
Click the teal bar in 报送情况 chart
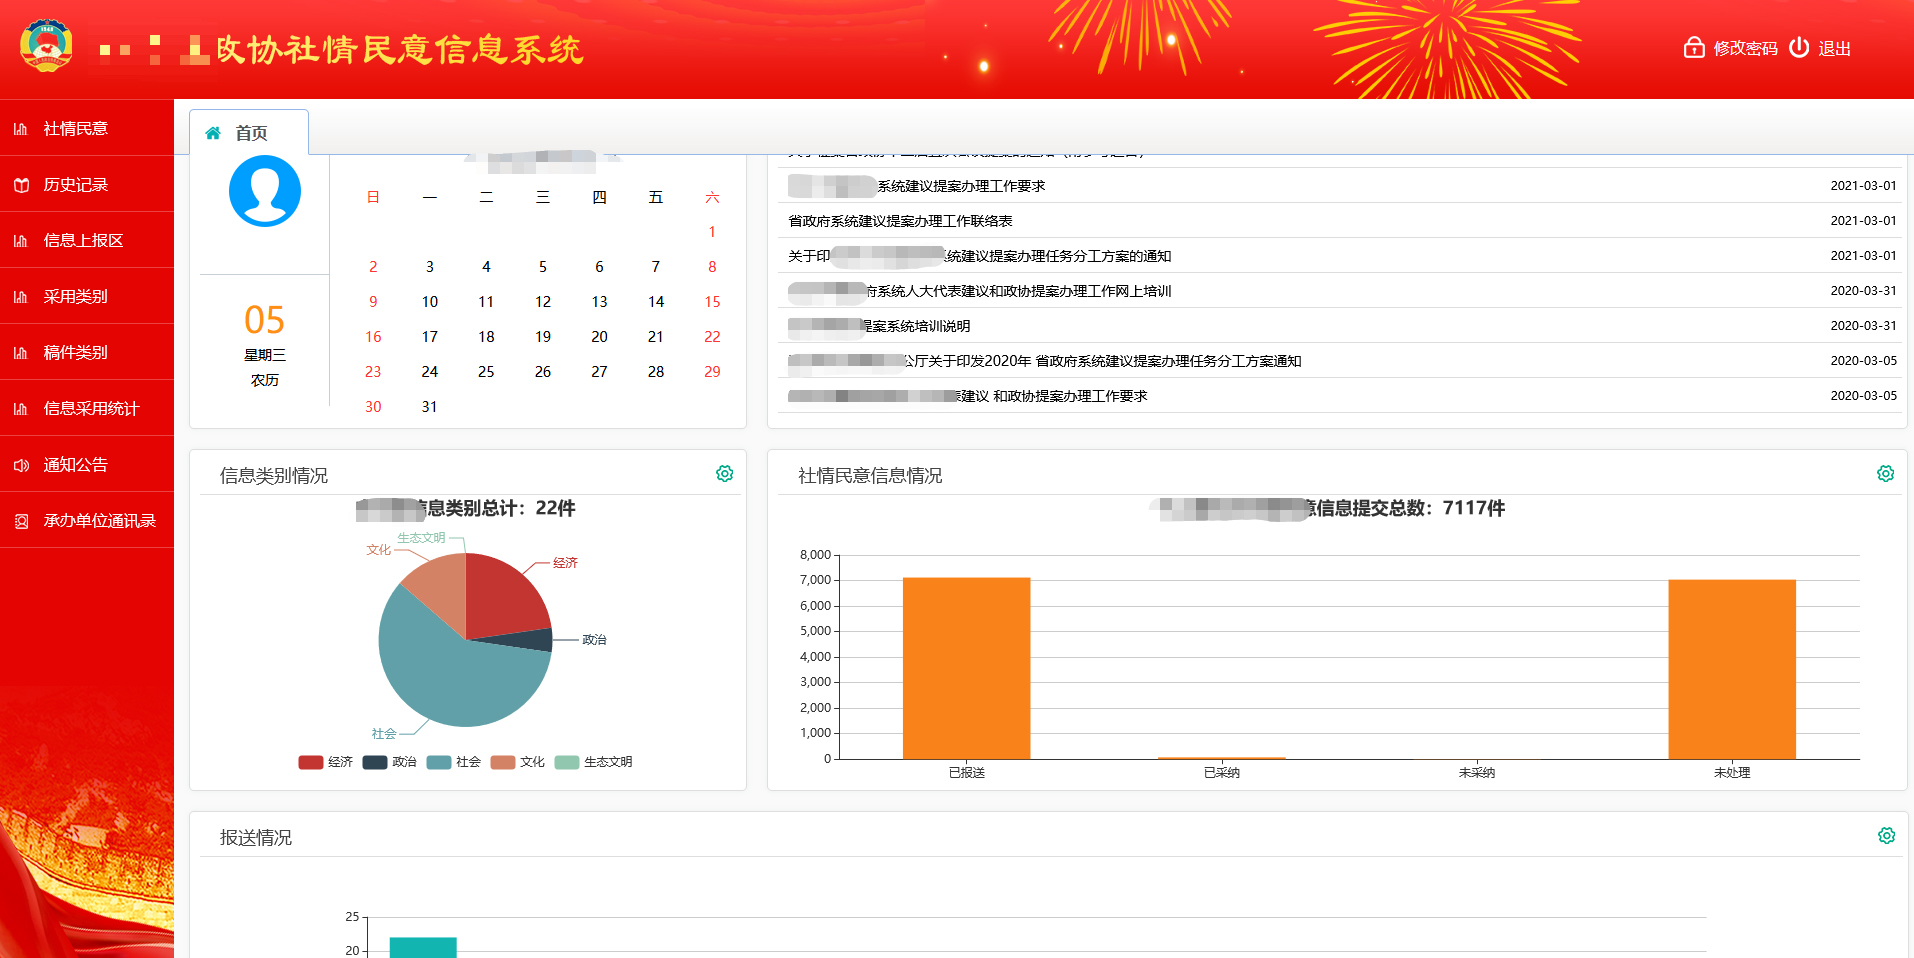coord(423,947)
